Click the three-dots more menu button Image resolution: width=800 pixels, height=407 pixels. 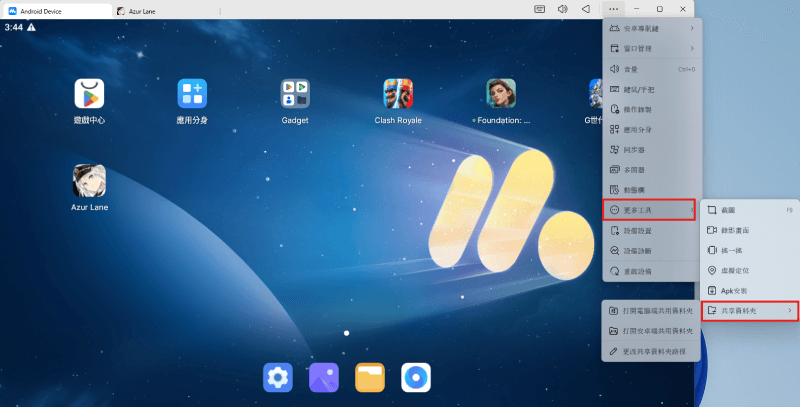click(x=613, y=9)
